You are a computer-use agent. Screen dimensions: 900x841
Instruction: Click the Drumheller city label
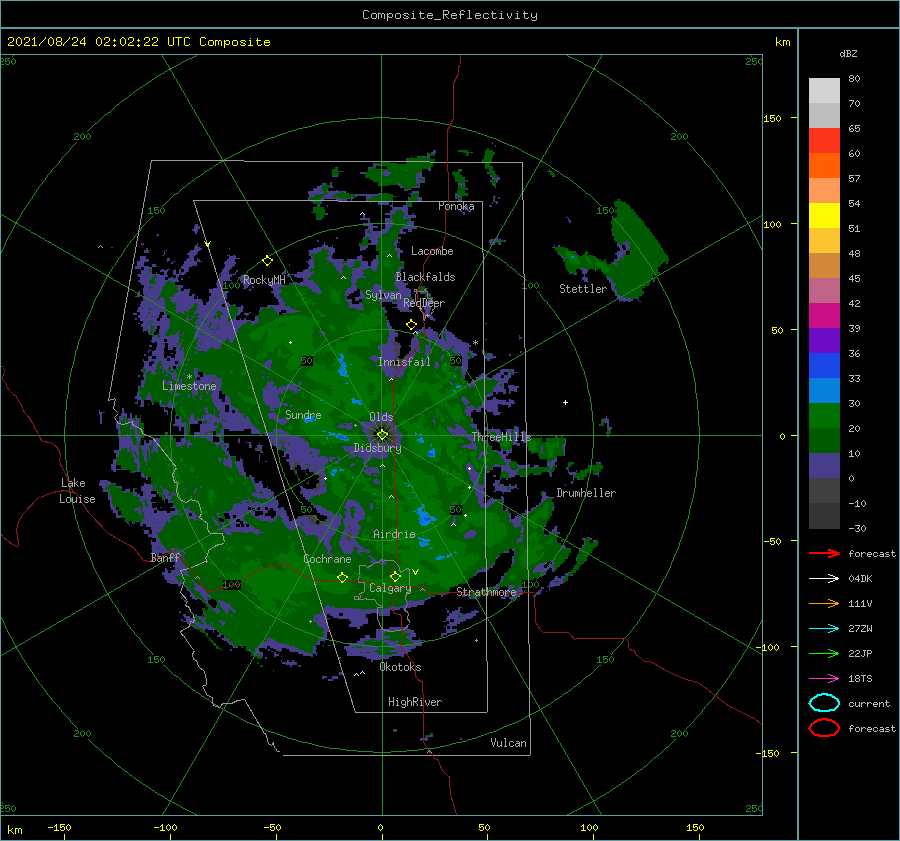point(586,493)
